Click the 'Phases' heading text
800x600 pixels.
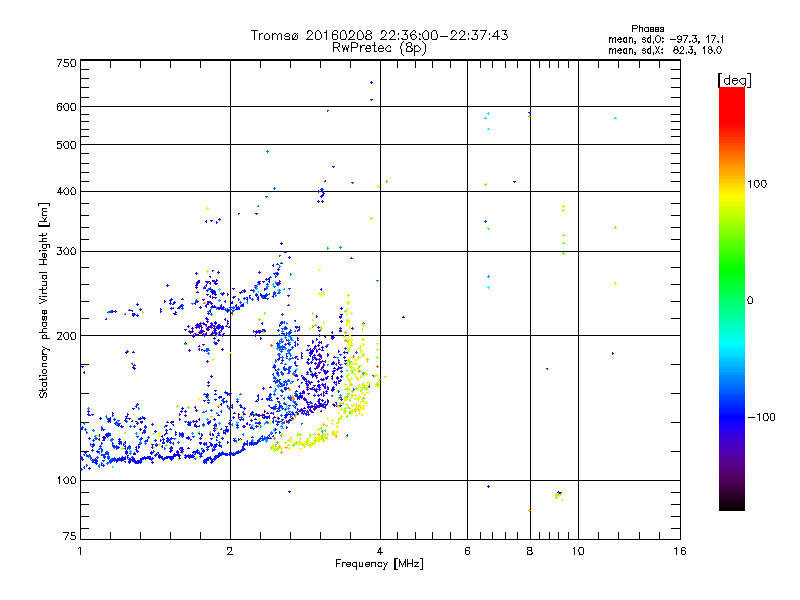(647, 29)
